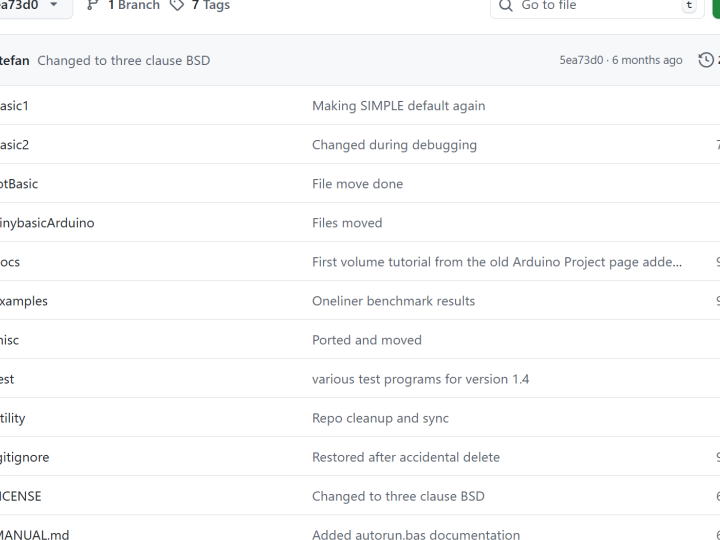720x540 pixels.
Task: Open the "7 Tags" link
Action: [210, 5]
